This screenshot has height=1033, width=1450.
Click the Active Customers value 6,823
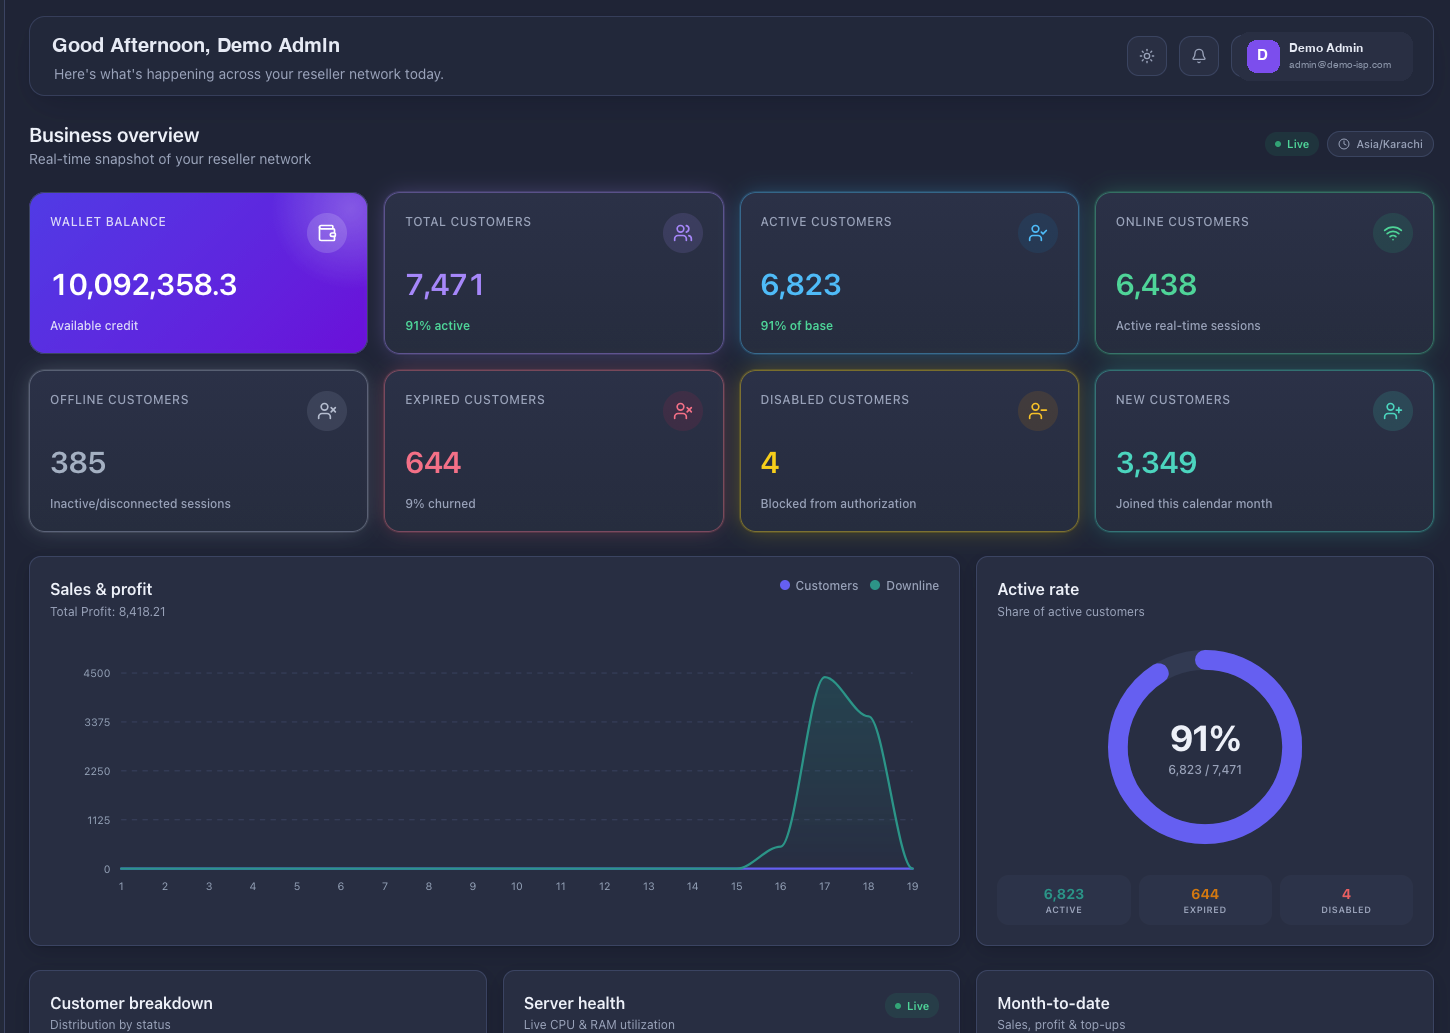[801, 285]
